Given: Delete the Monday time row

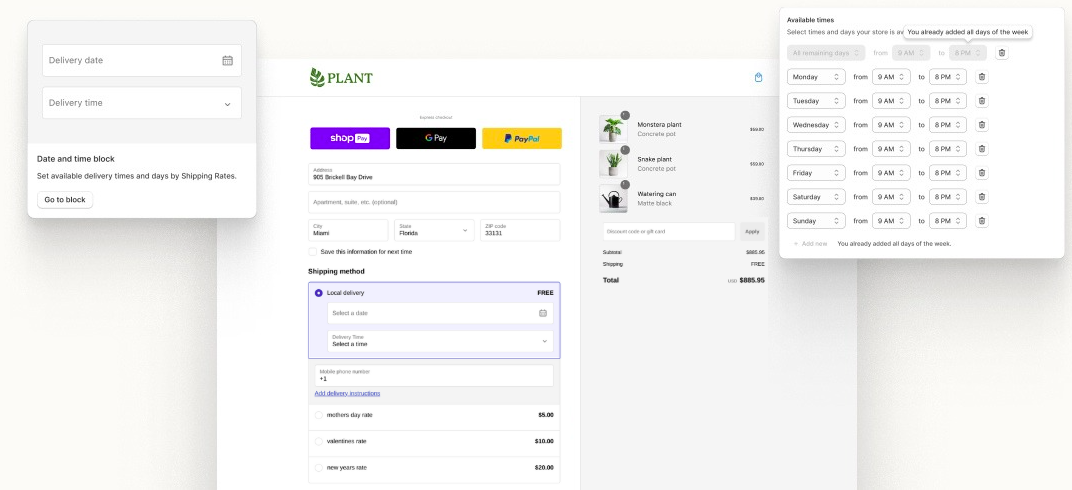Looking at the screenshot, I should [981, 77].
